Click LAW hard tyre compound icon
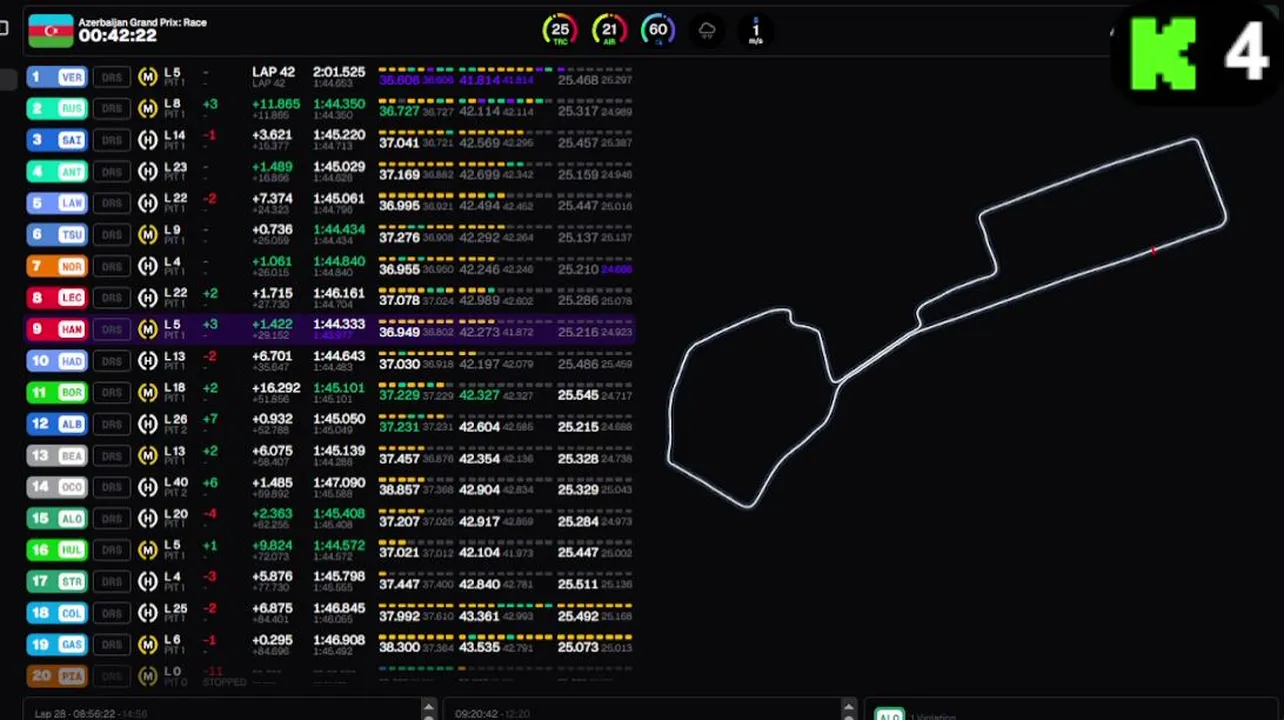This screenshot has width=1284, height=720. click(148, 203)
